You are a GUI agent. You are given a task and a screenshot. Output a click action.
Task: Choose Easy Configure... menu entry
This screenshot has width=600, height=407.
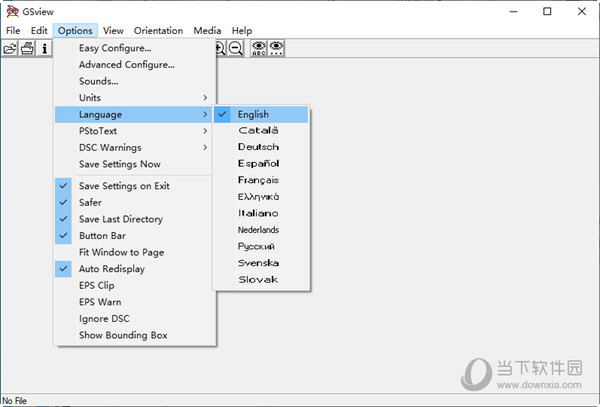[x=133, y=48]
